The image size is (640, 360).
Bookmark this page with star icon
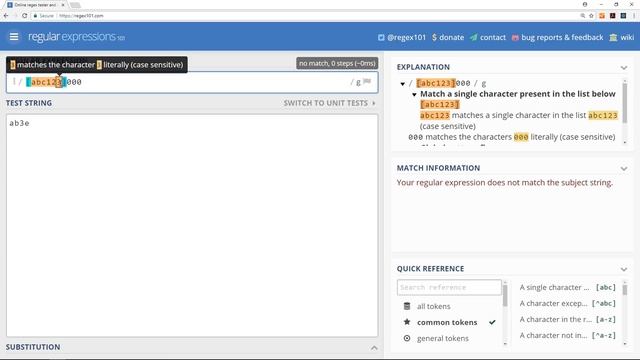(591, 16)
